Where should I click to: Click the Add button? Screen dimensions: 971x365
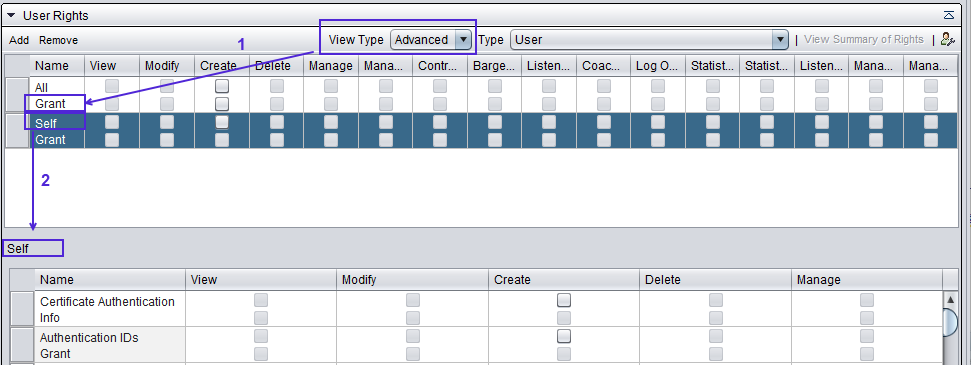tap(19, 40)
